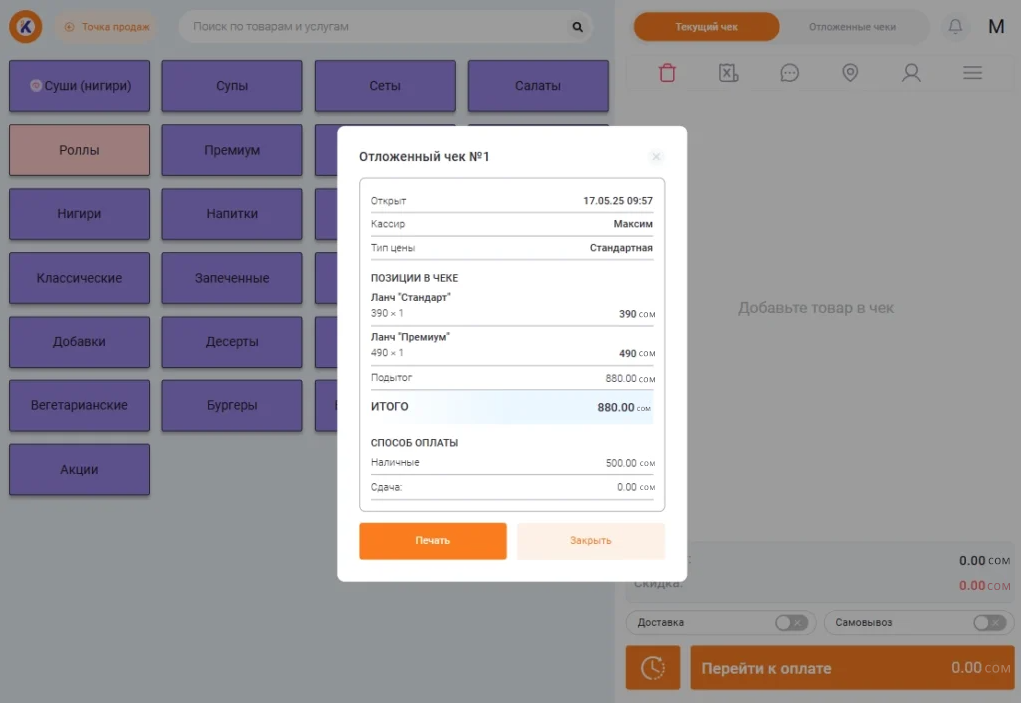This screenshot has height=703, width=1021.
Task: Select the customer person icon
Action: (911, 73)
